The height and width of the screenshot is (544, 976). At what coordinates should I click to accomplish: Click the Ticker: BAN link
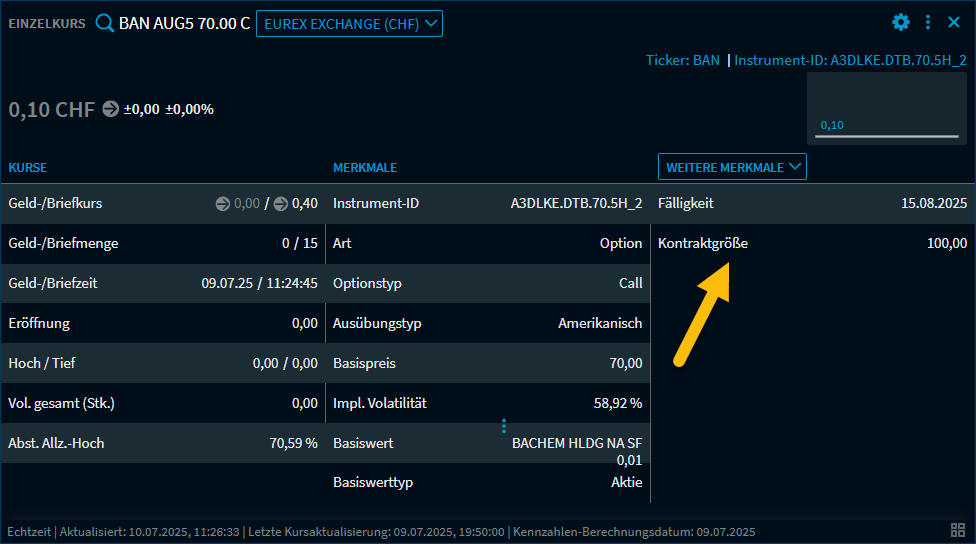682,60
